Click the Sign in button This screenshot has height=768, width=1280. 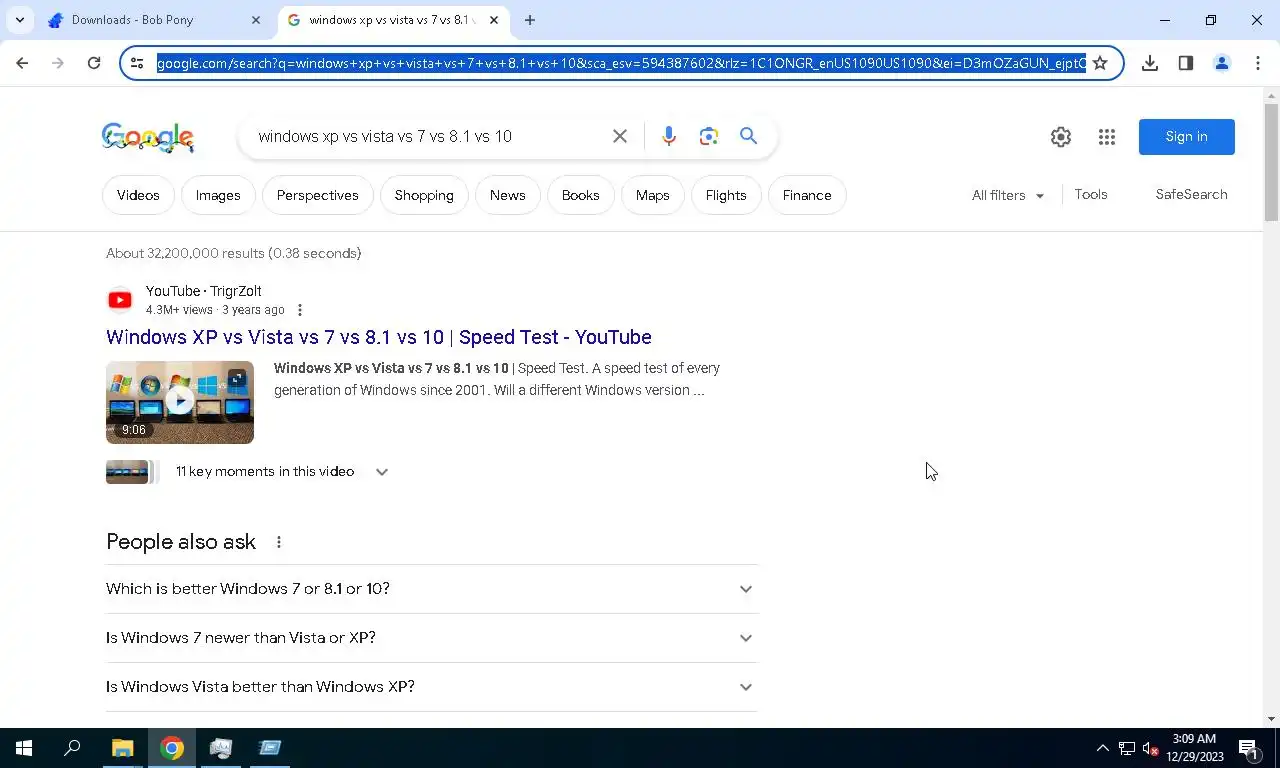(1187, 137)
